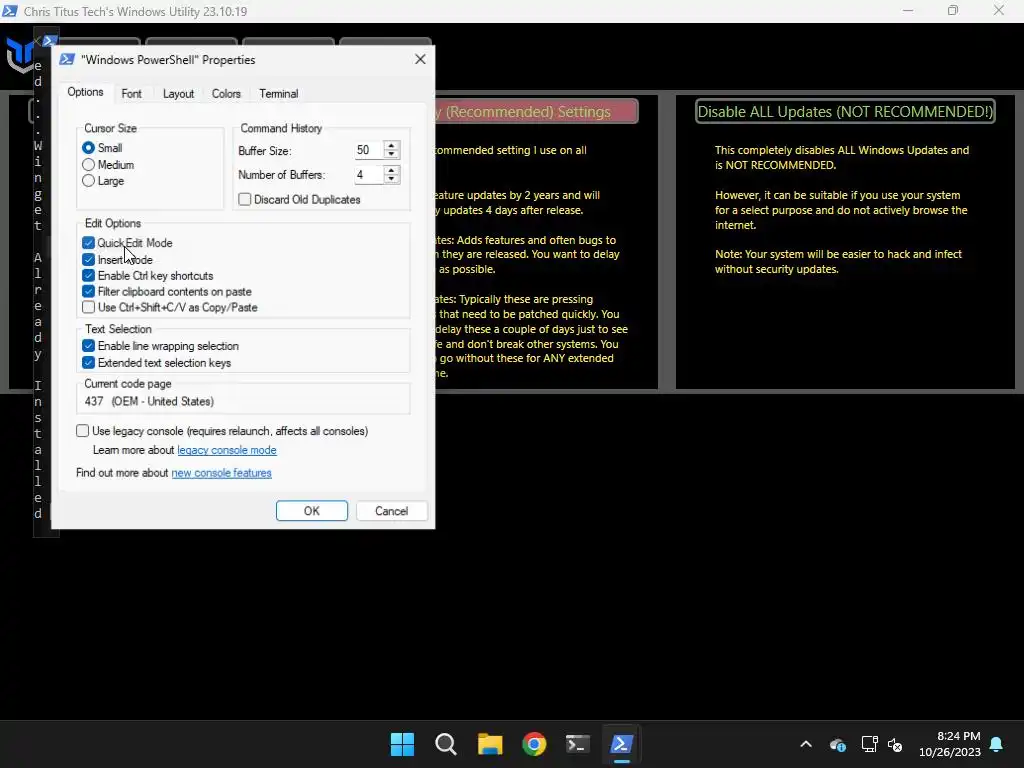Click the muted volume tray icon

895,744
